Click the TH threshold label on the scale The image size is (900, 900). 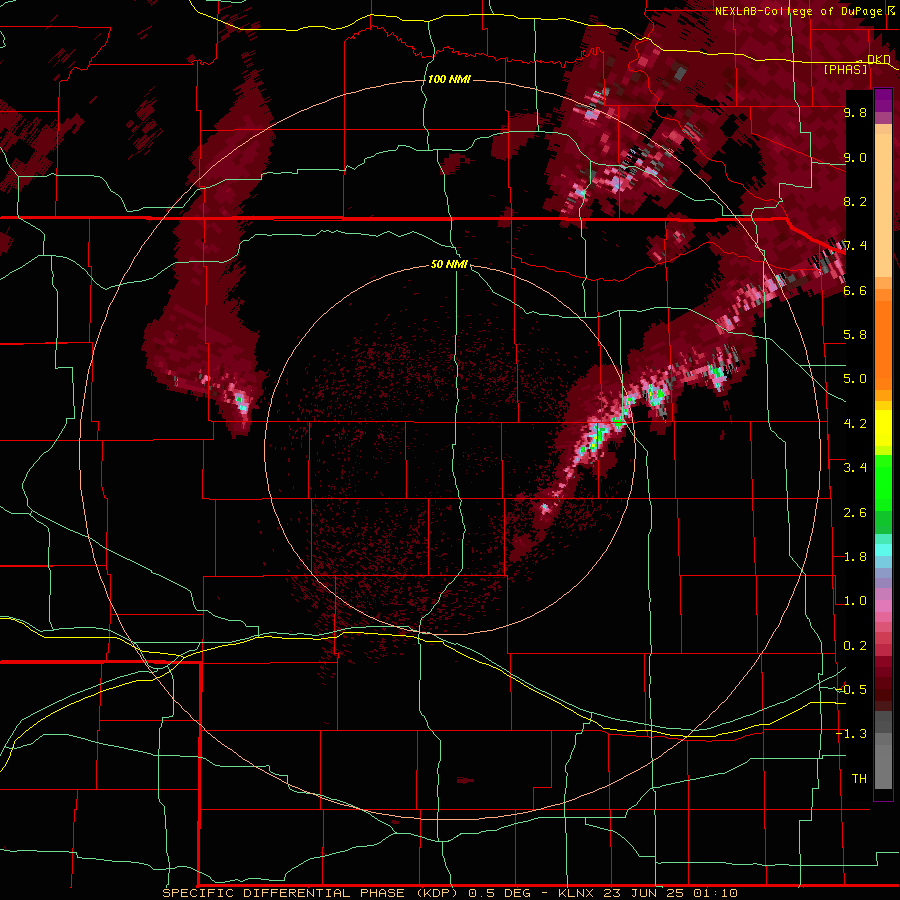[x=859, y=779]
